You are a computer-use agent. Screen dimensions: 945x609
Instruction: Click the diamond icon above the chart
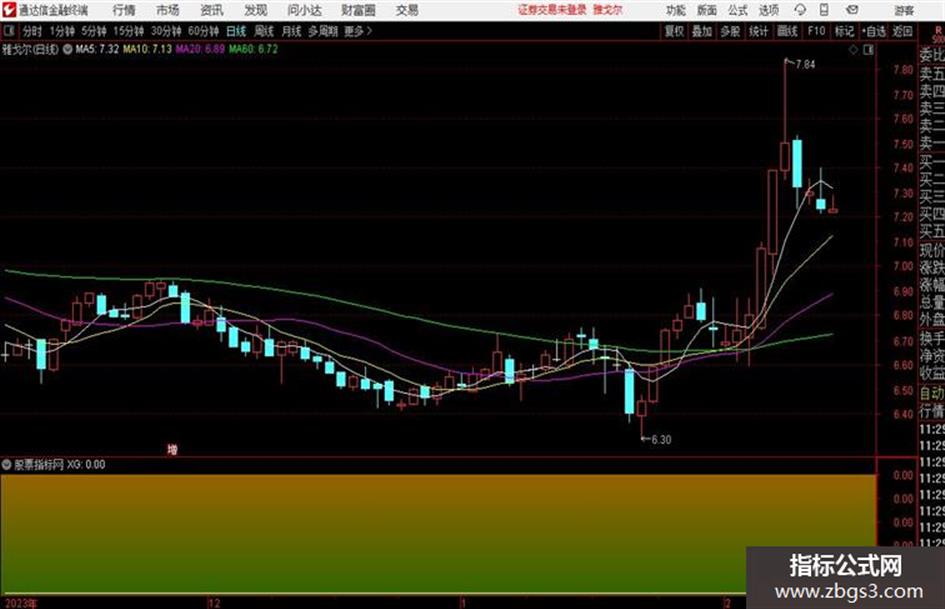tap(853, 50)
